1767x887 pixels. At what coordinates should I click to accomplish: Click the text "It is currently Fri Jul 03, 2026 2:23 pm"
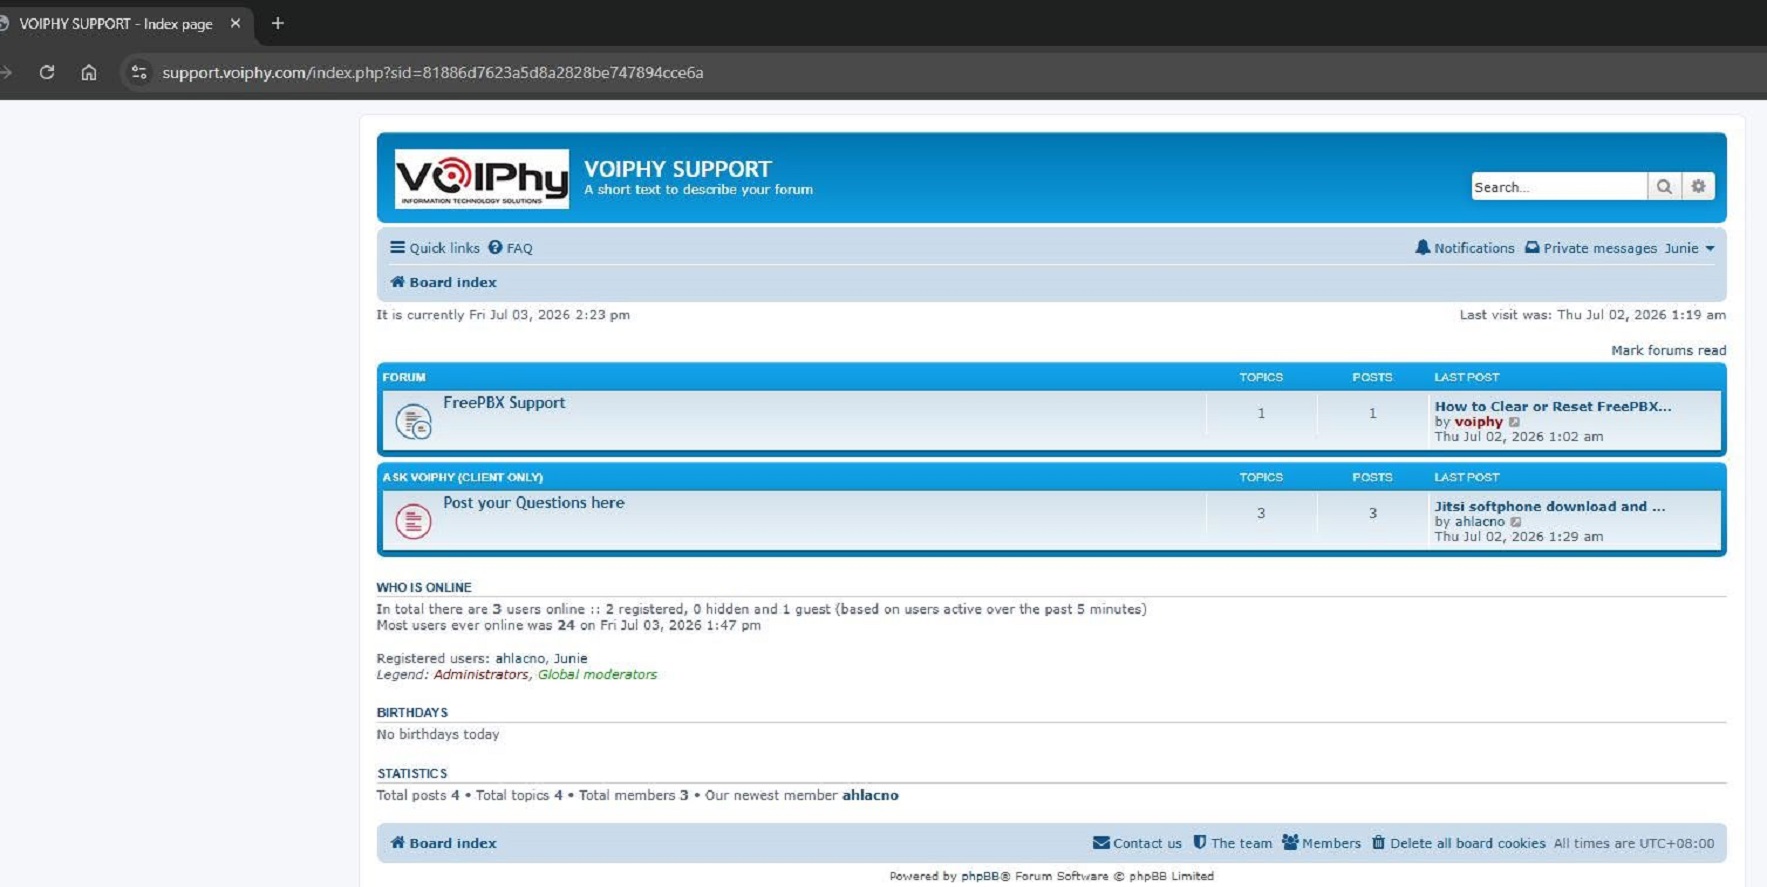[x=503, y=314]
